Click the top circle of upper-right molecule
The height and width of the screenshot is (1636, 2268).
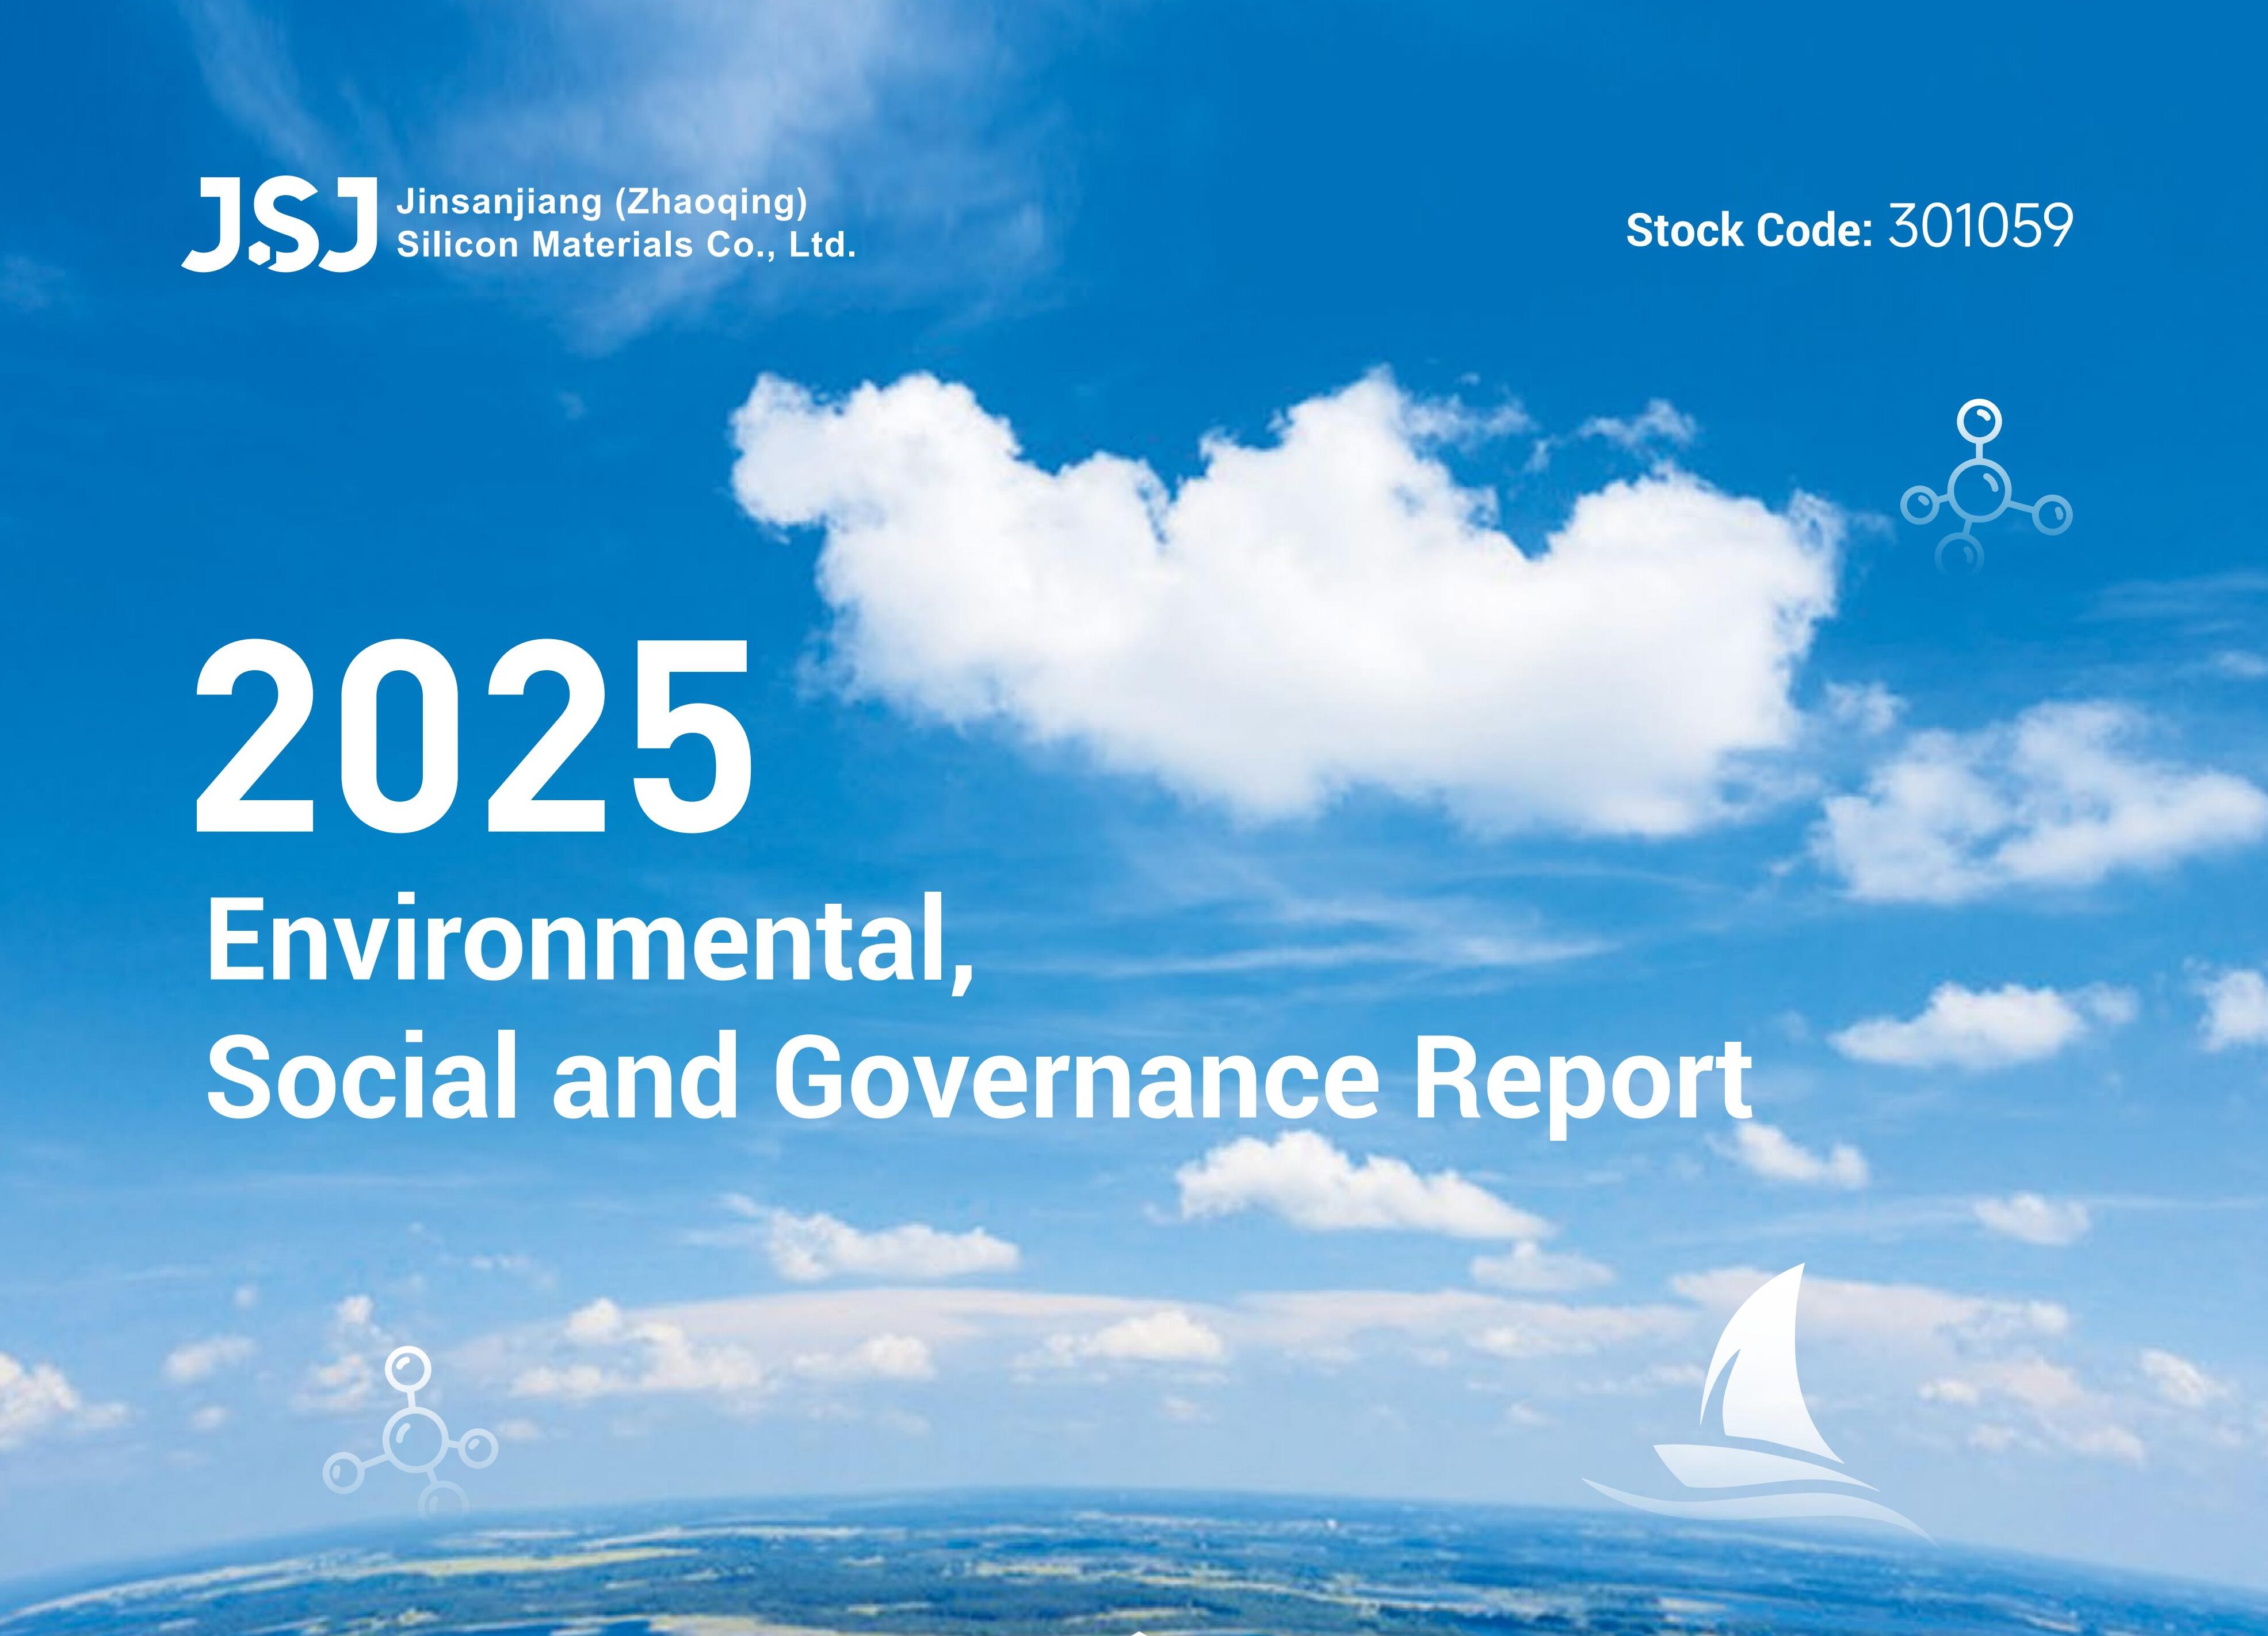pyautogui.click(x=1980, y=421)
